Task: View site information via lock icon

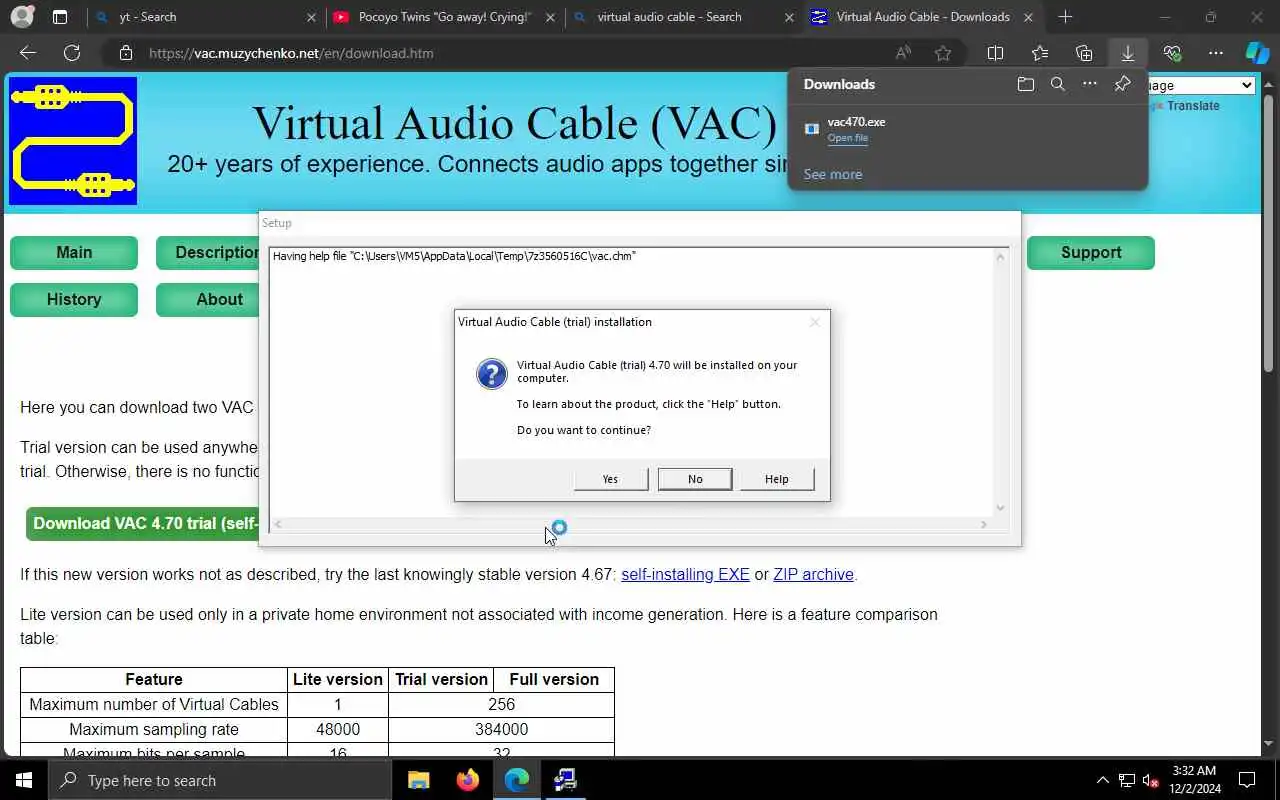Action: pos(125,53)
